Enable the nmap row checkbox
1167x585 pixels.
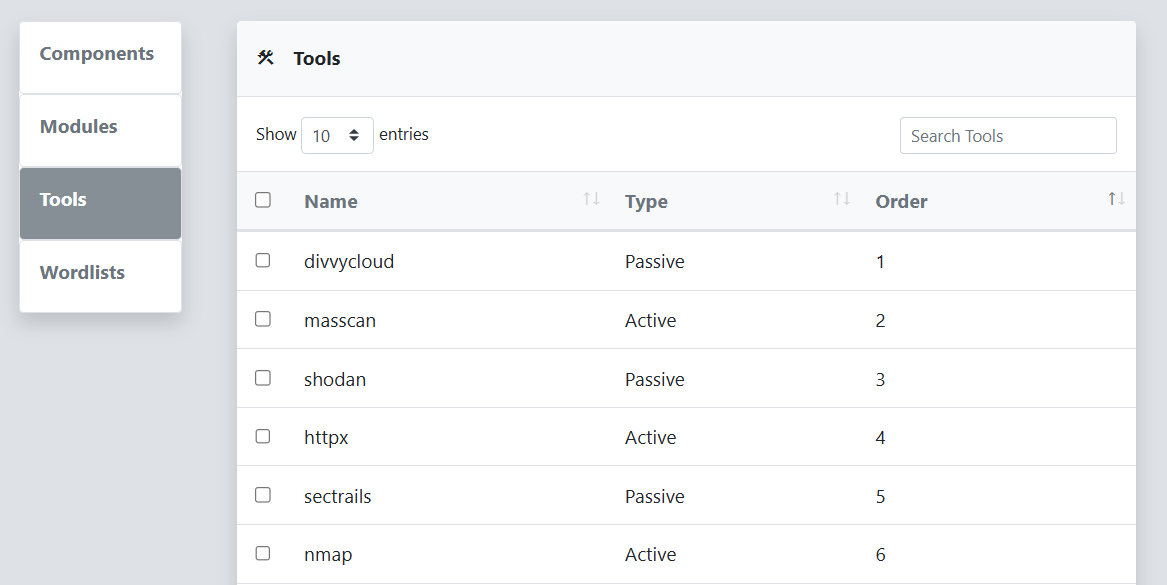point(263,553)
